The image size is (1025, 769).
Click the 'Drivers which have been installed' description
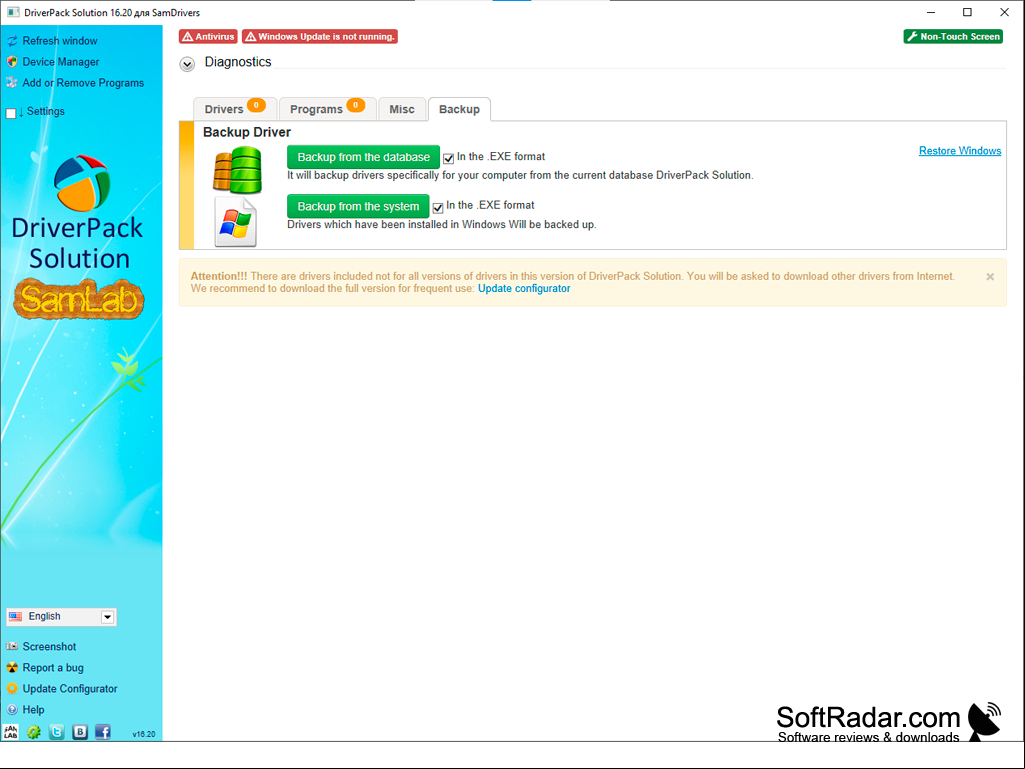pyautogui.click(x=441, y=224)
